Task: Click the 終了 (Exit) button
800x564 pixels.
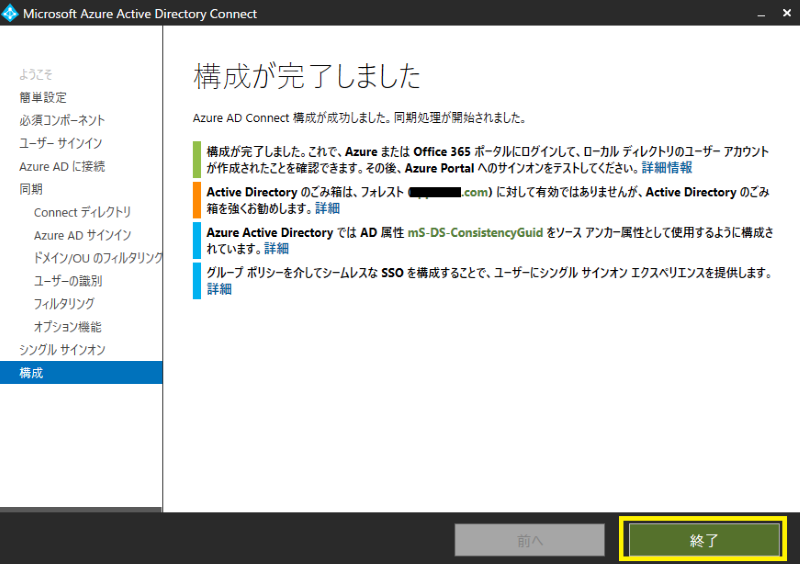Action: [704, 540]
